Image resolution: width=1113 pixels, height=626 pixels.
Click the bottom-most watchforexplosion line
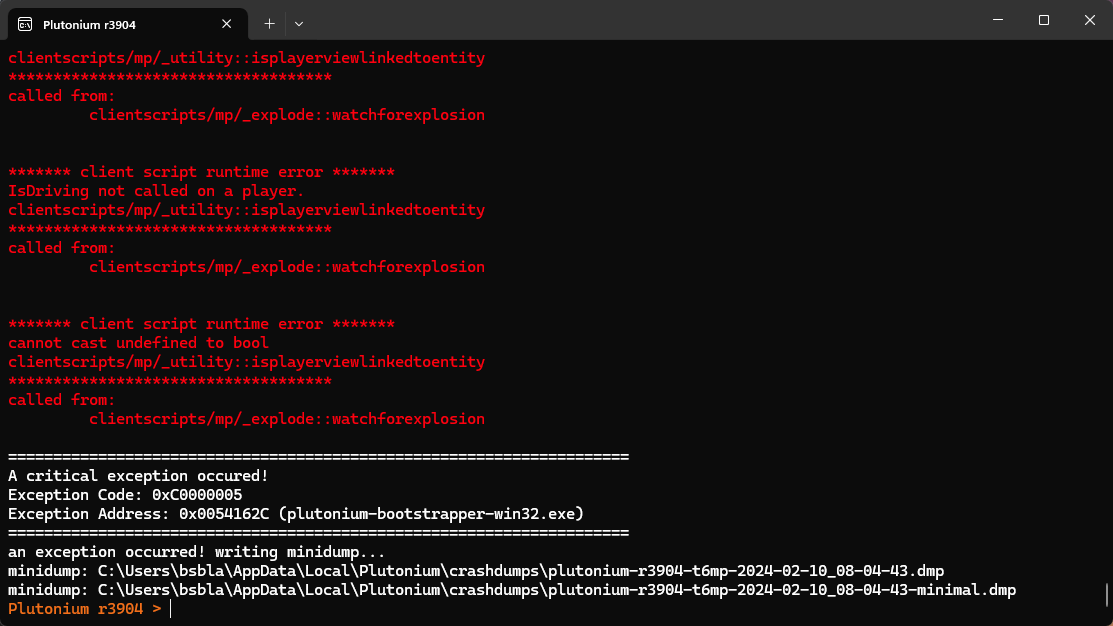pyautogui.click(x=286, y=419)
